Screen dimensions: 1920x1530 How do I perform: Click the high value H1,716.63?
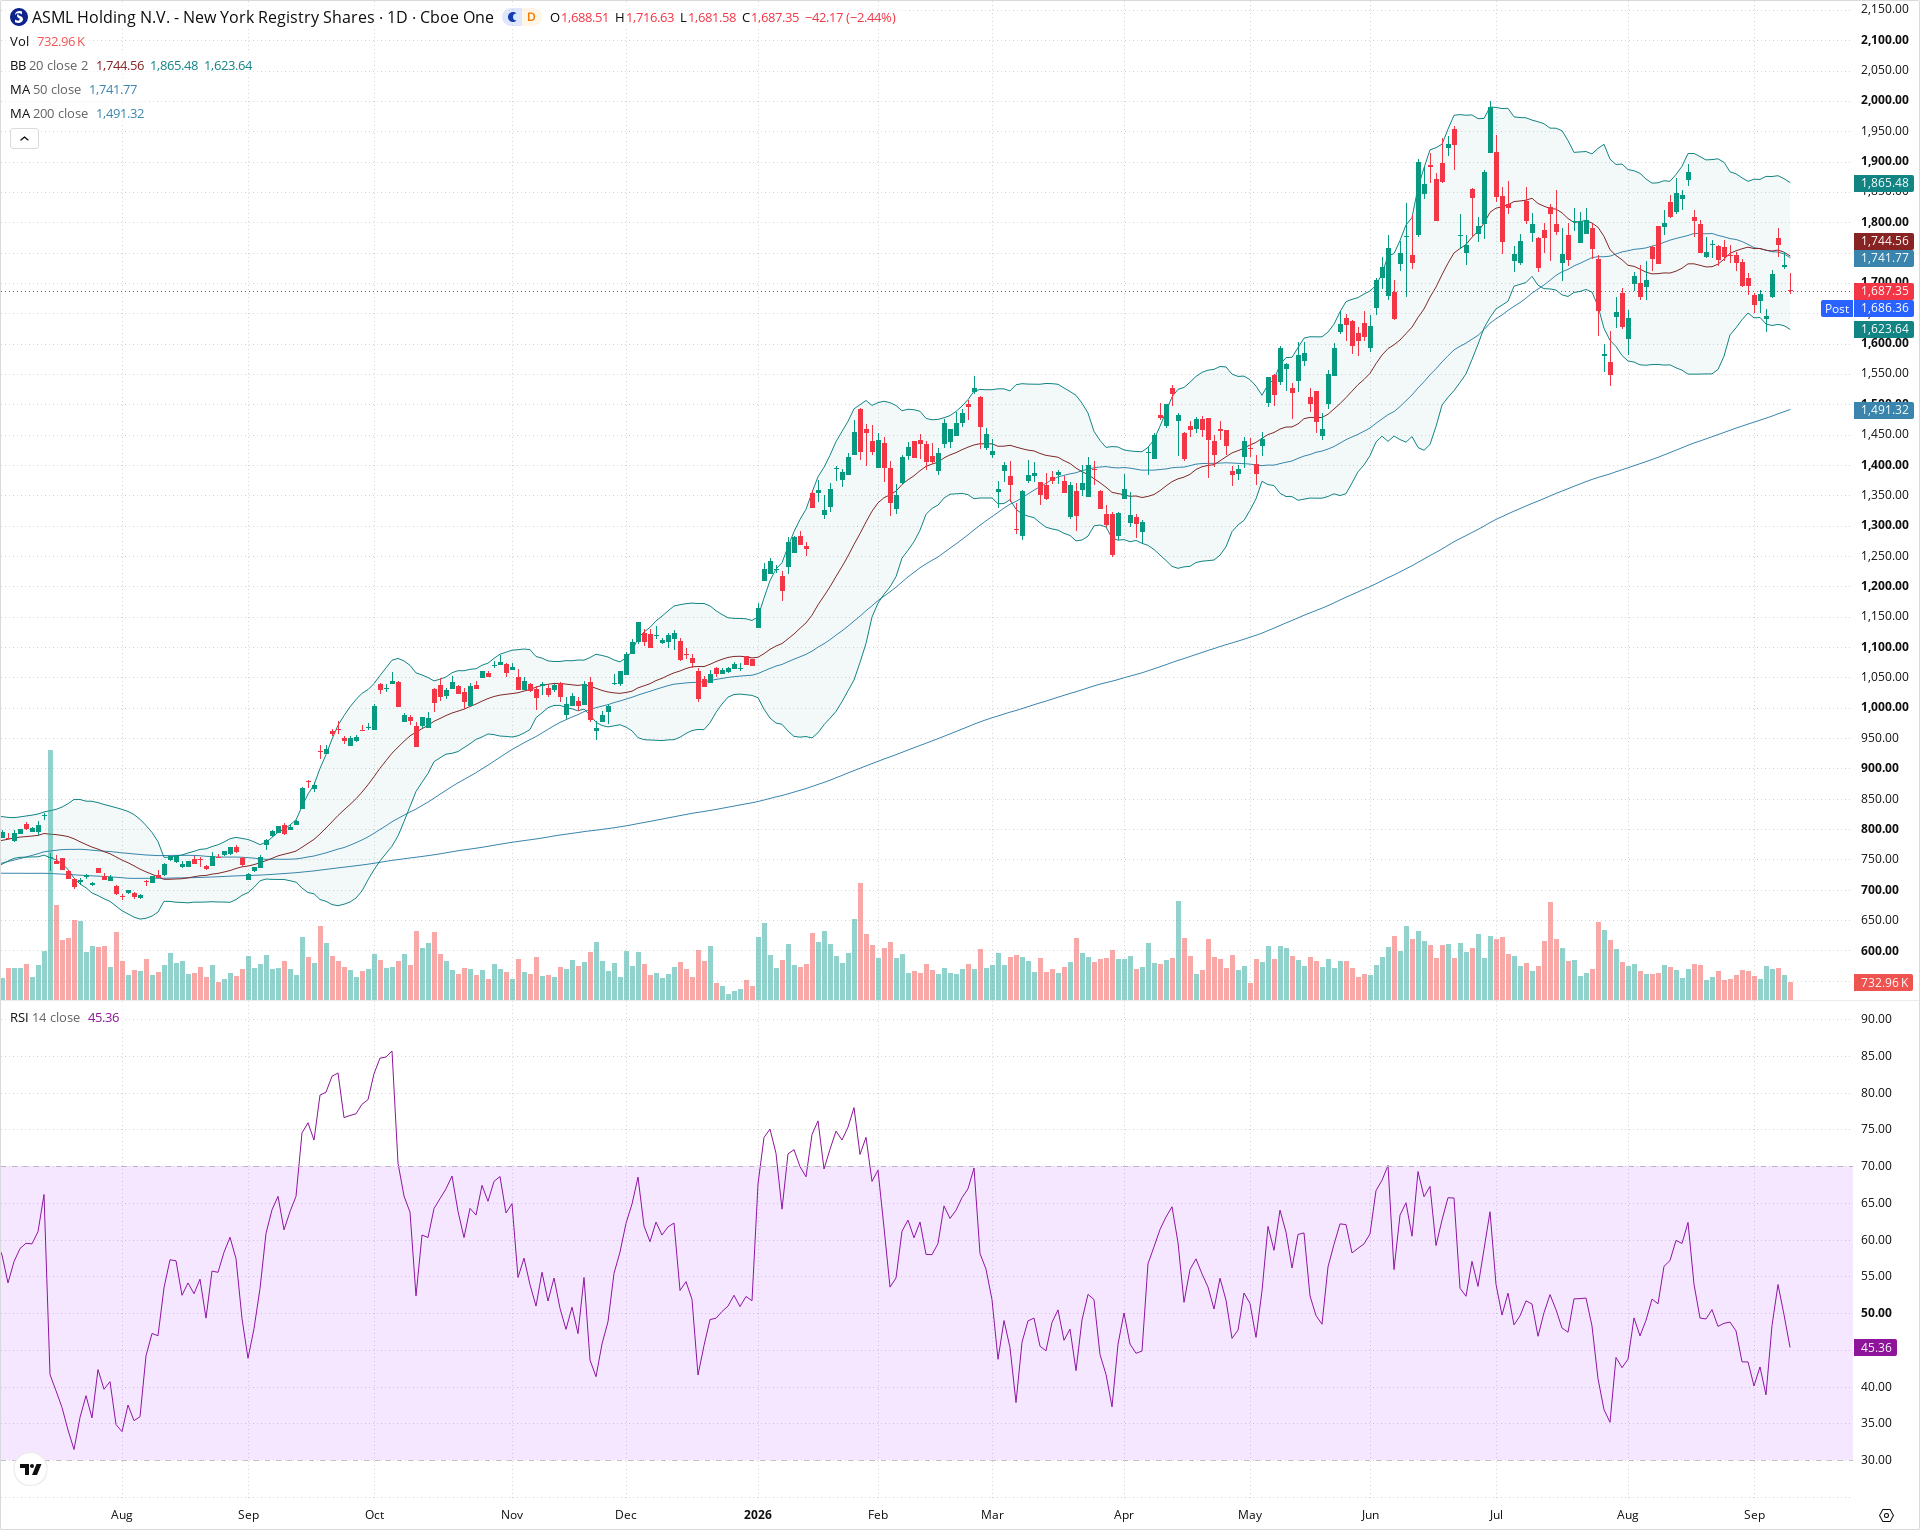coord(645,17)
